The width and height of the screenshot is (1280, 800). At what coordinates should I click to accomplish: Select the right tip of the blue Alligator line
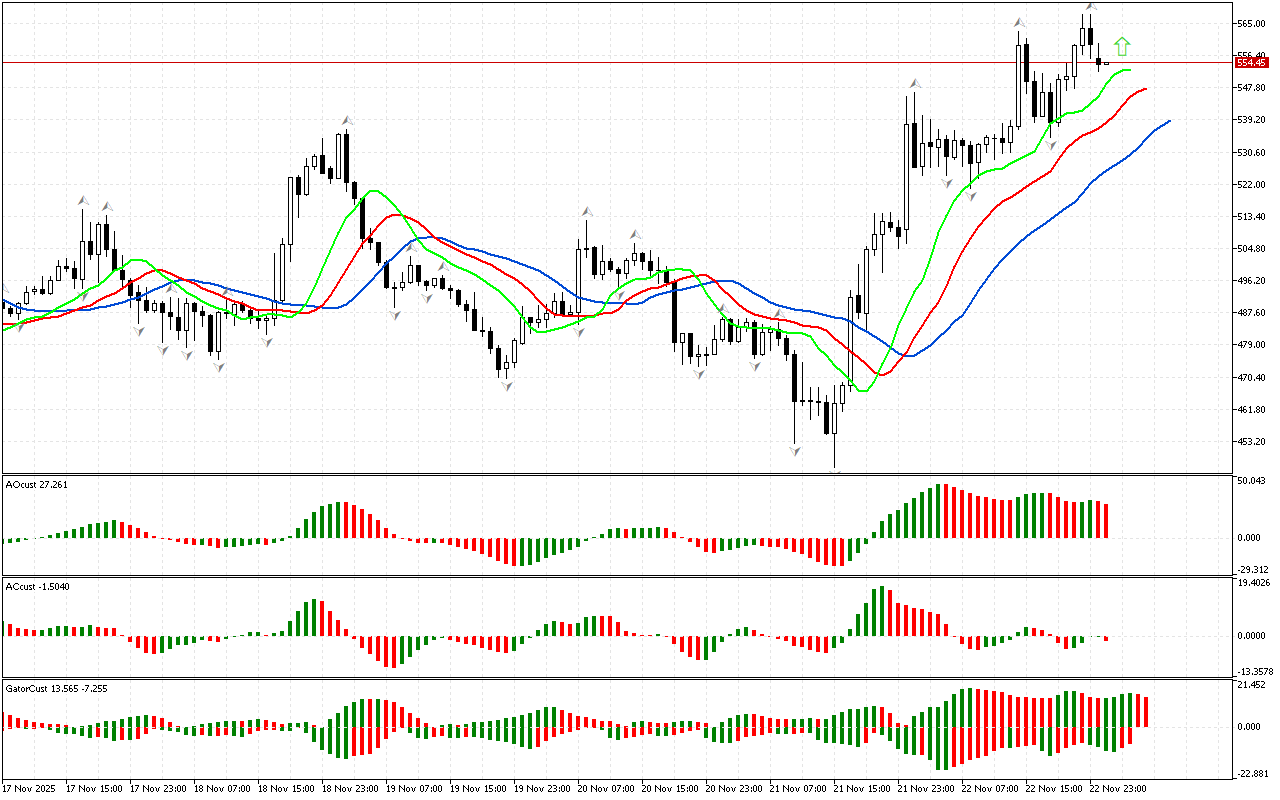1168,121
